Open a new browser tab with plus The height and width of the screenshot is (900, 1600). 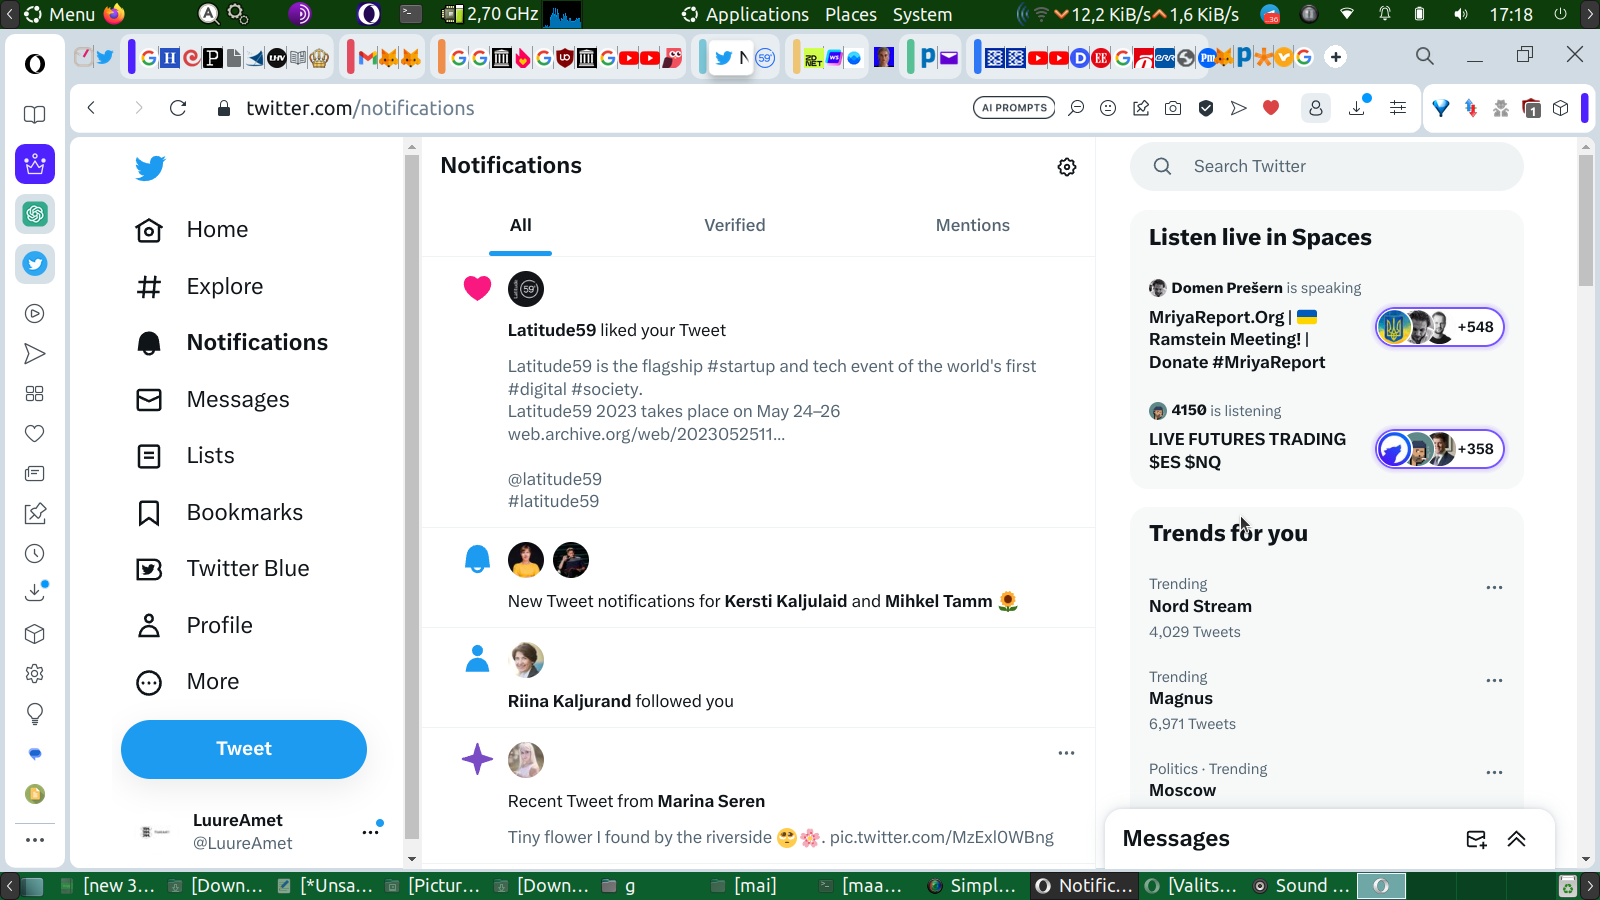1336,57
